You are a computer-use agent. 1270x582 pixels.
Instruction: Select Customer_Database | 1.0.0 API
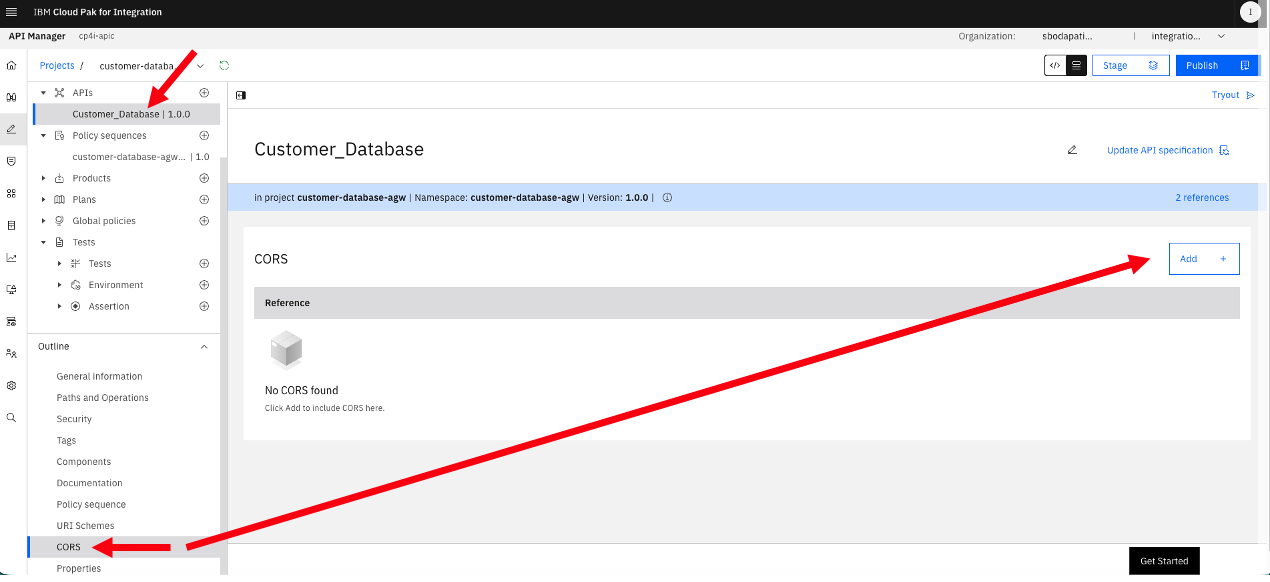[x=131, y=114]
